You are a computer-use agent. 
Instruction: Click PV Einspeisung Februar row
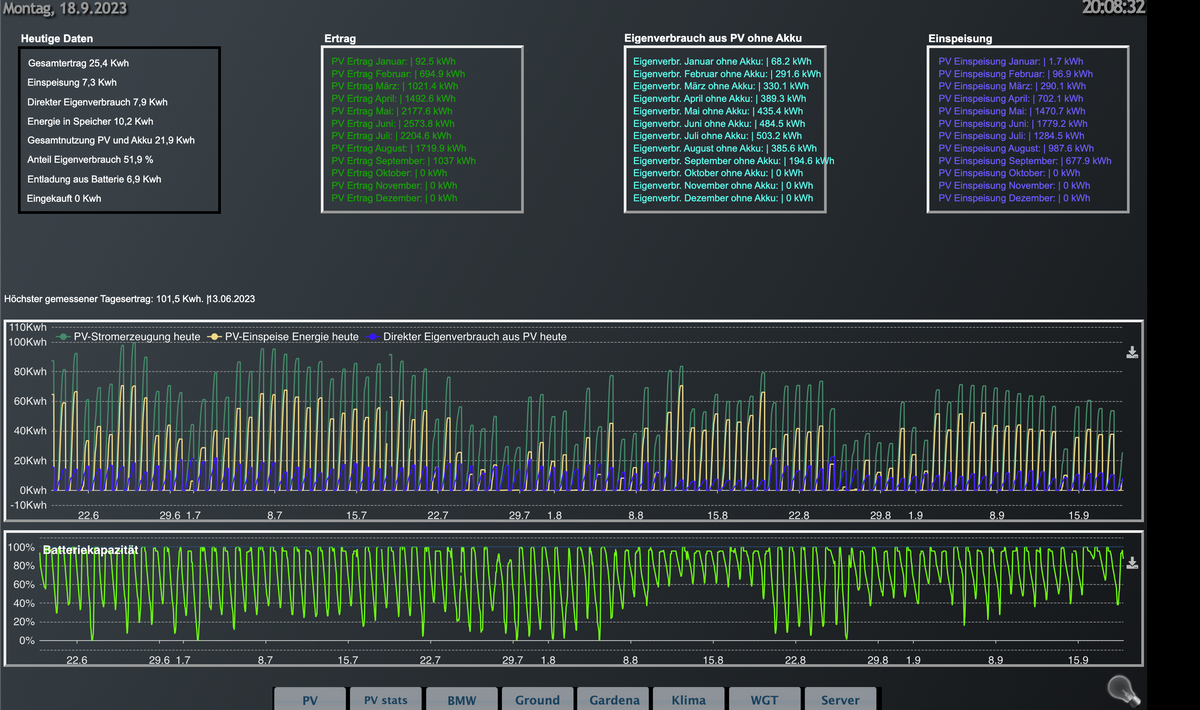coord(1016,74)
